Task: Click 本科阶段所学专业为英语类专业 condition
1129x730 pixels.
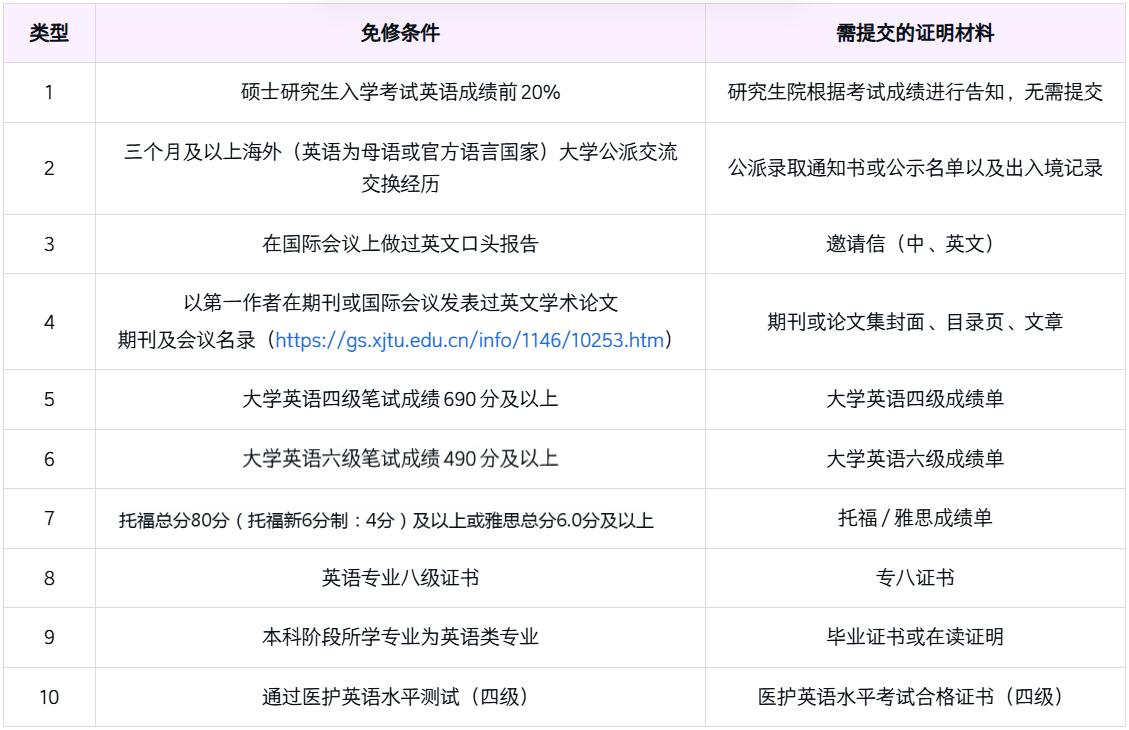Action: [400, 637]
